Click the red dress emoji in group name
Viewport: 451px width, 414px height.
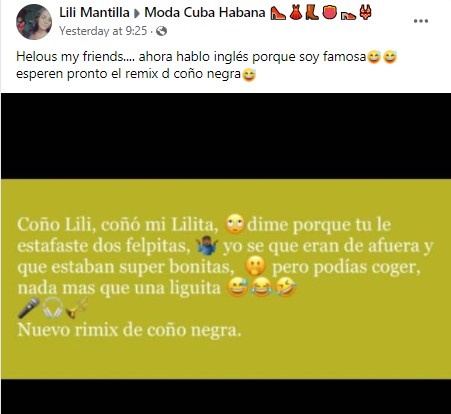296,13
